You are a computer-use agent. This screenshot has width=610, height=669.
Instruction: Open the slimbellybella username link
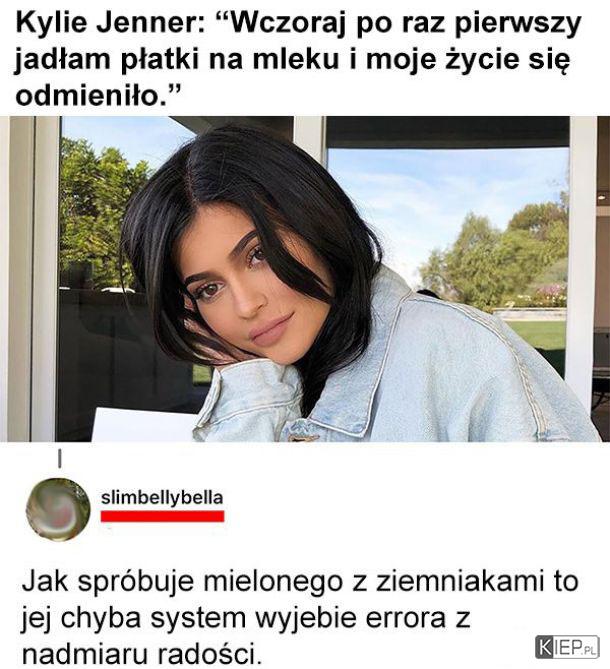162,497
